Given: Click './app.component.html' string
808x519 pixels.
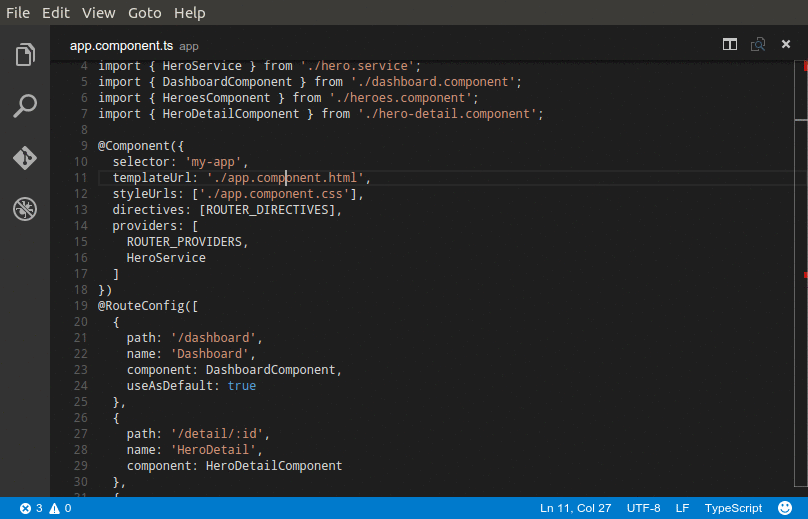Looking at the screenshot, I should pyautogui.click(x=285, y=178).
